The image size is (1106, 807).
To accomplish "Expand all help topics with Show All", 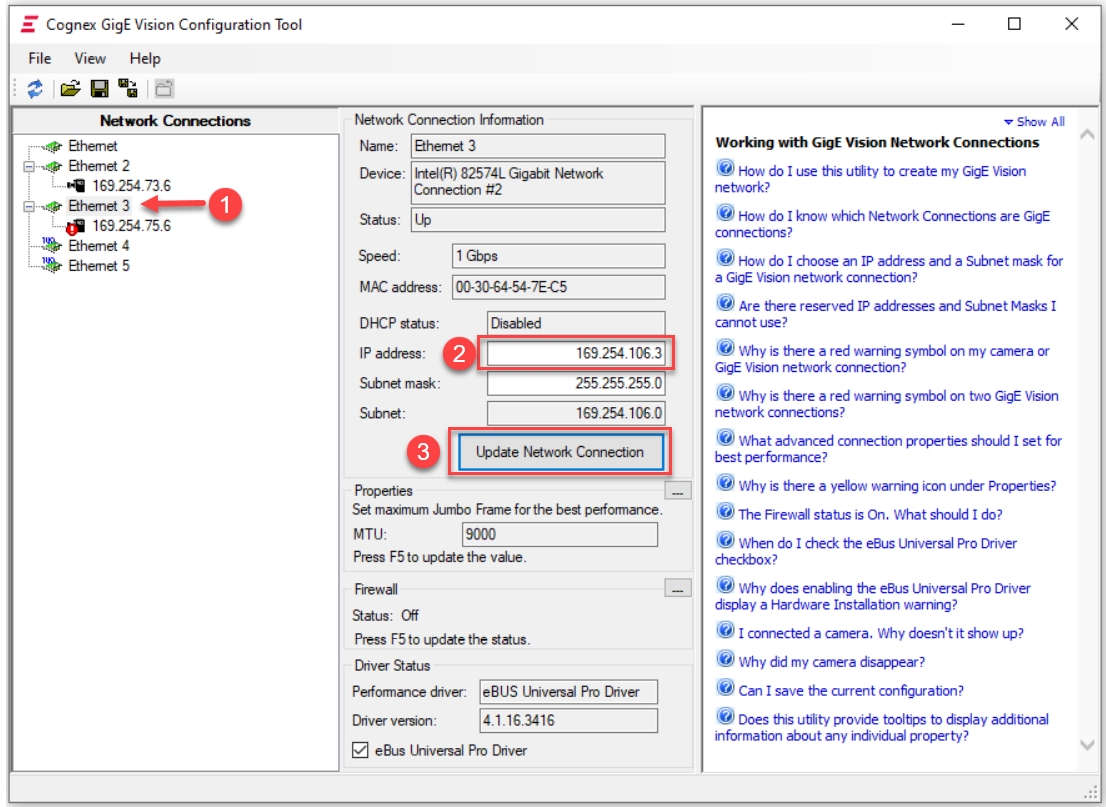I will click(1034, 122).
